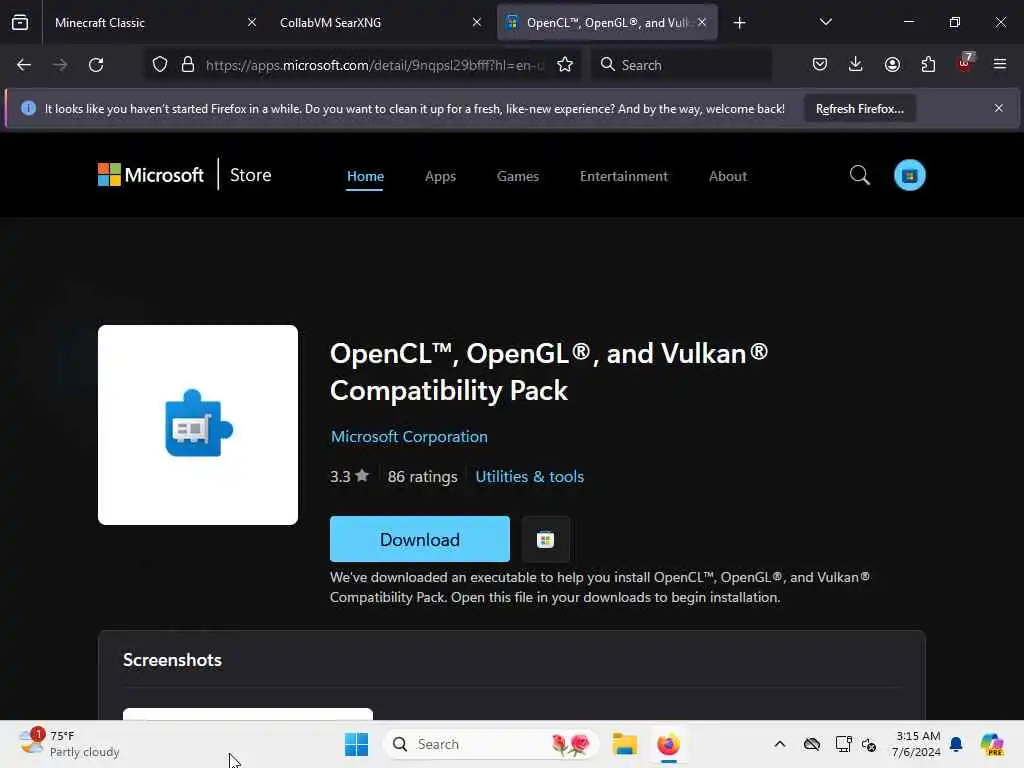Bookmark this page with the star
1024x768 pixels.
565,65
